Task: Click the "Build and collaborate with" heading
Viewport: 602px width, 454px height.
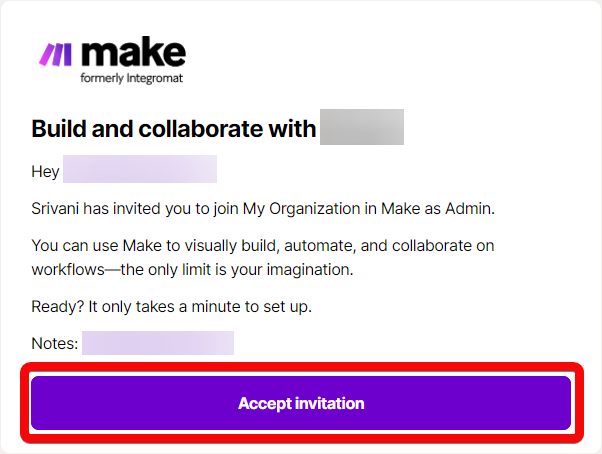Action: coord(173,129)
